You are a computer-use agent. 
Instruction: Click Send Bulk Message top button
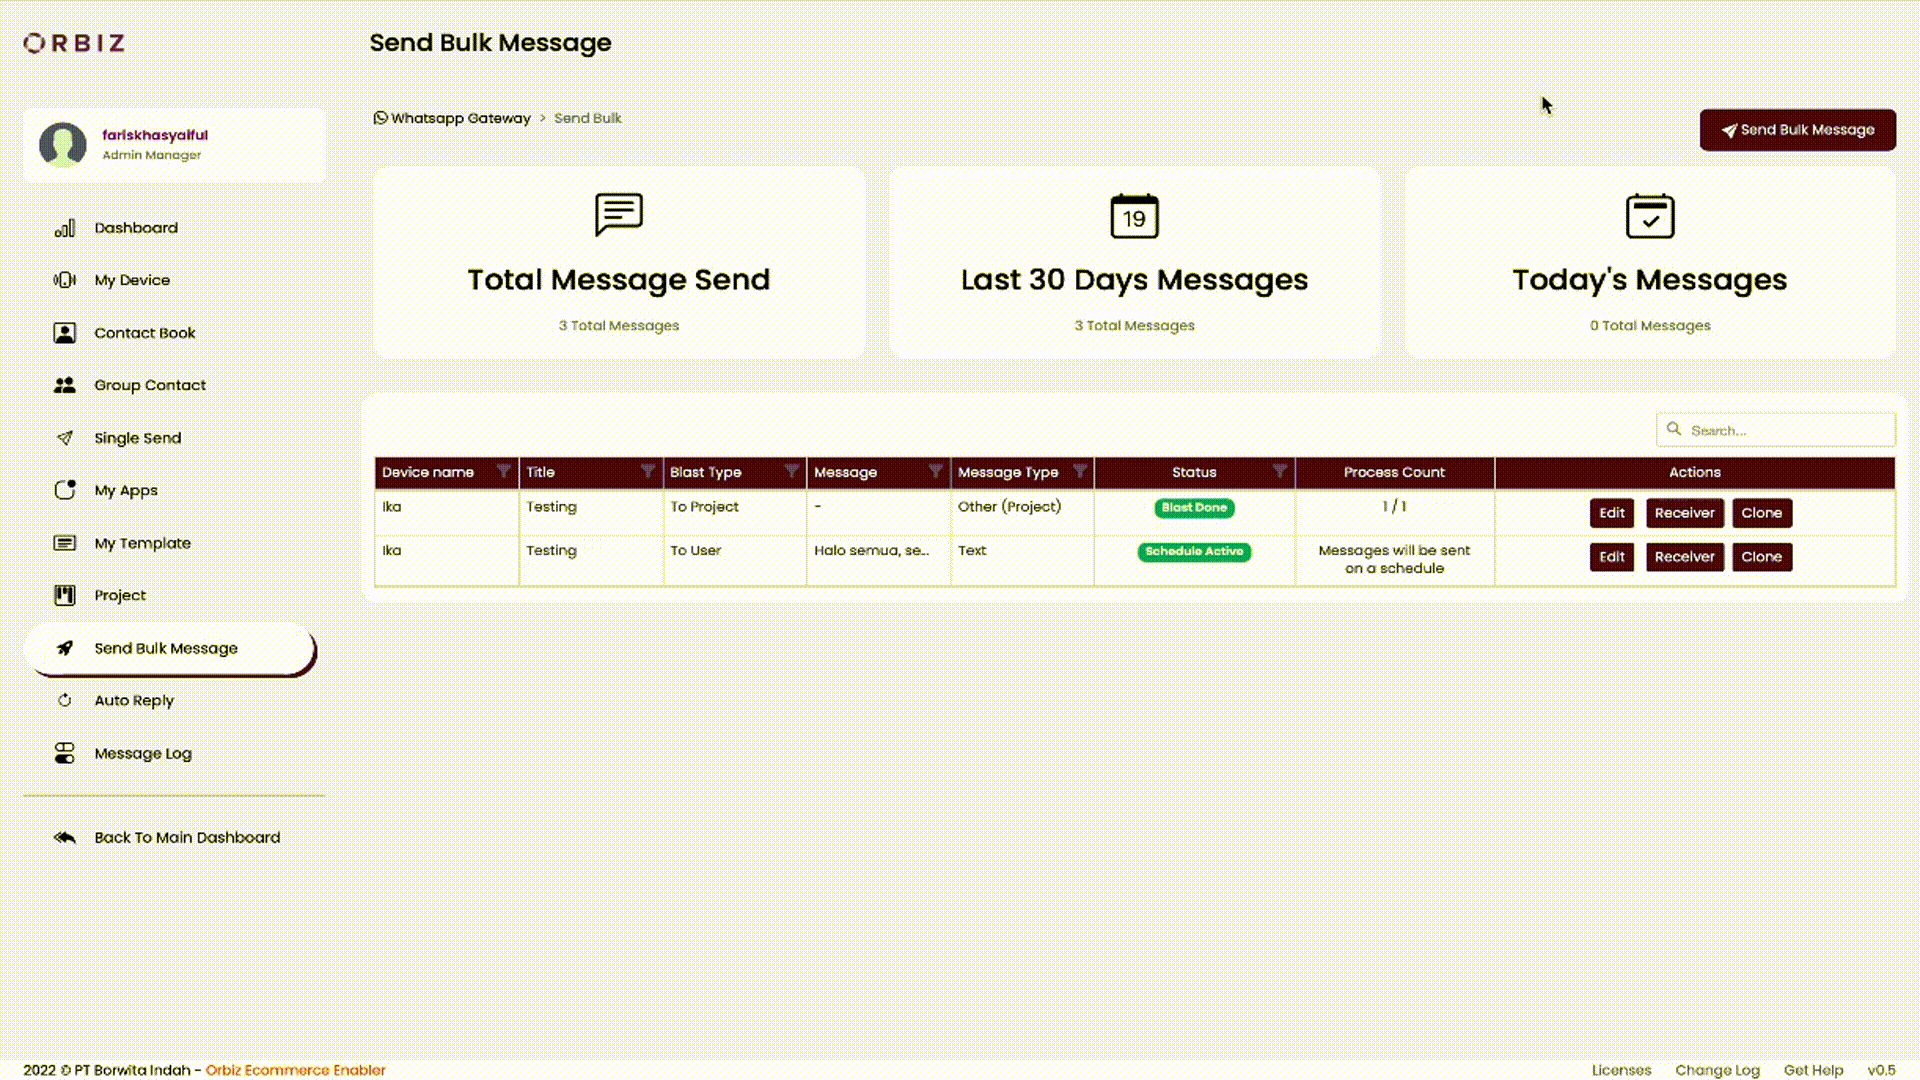[x=1797, y=129]
